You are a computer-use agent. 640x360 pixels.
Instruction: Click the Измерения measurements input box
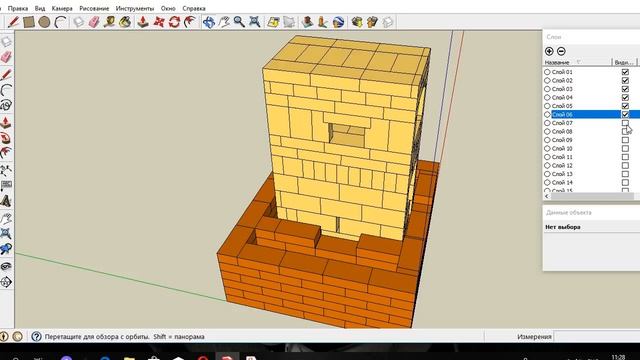[597, 337]
